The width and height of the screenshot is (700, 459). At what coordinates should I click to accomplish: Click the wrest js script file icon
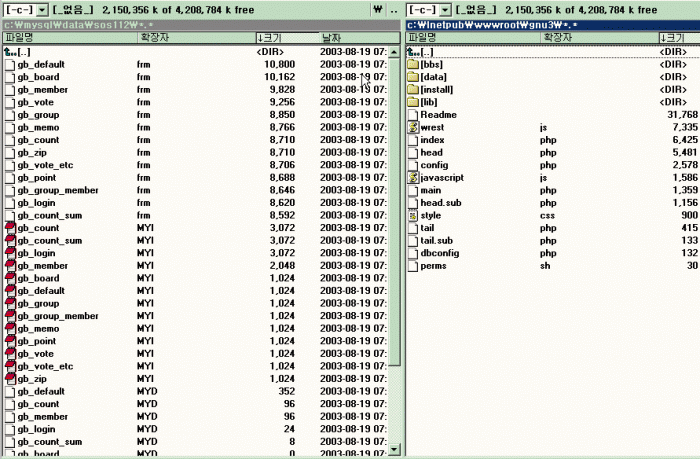[414, 127]
